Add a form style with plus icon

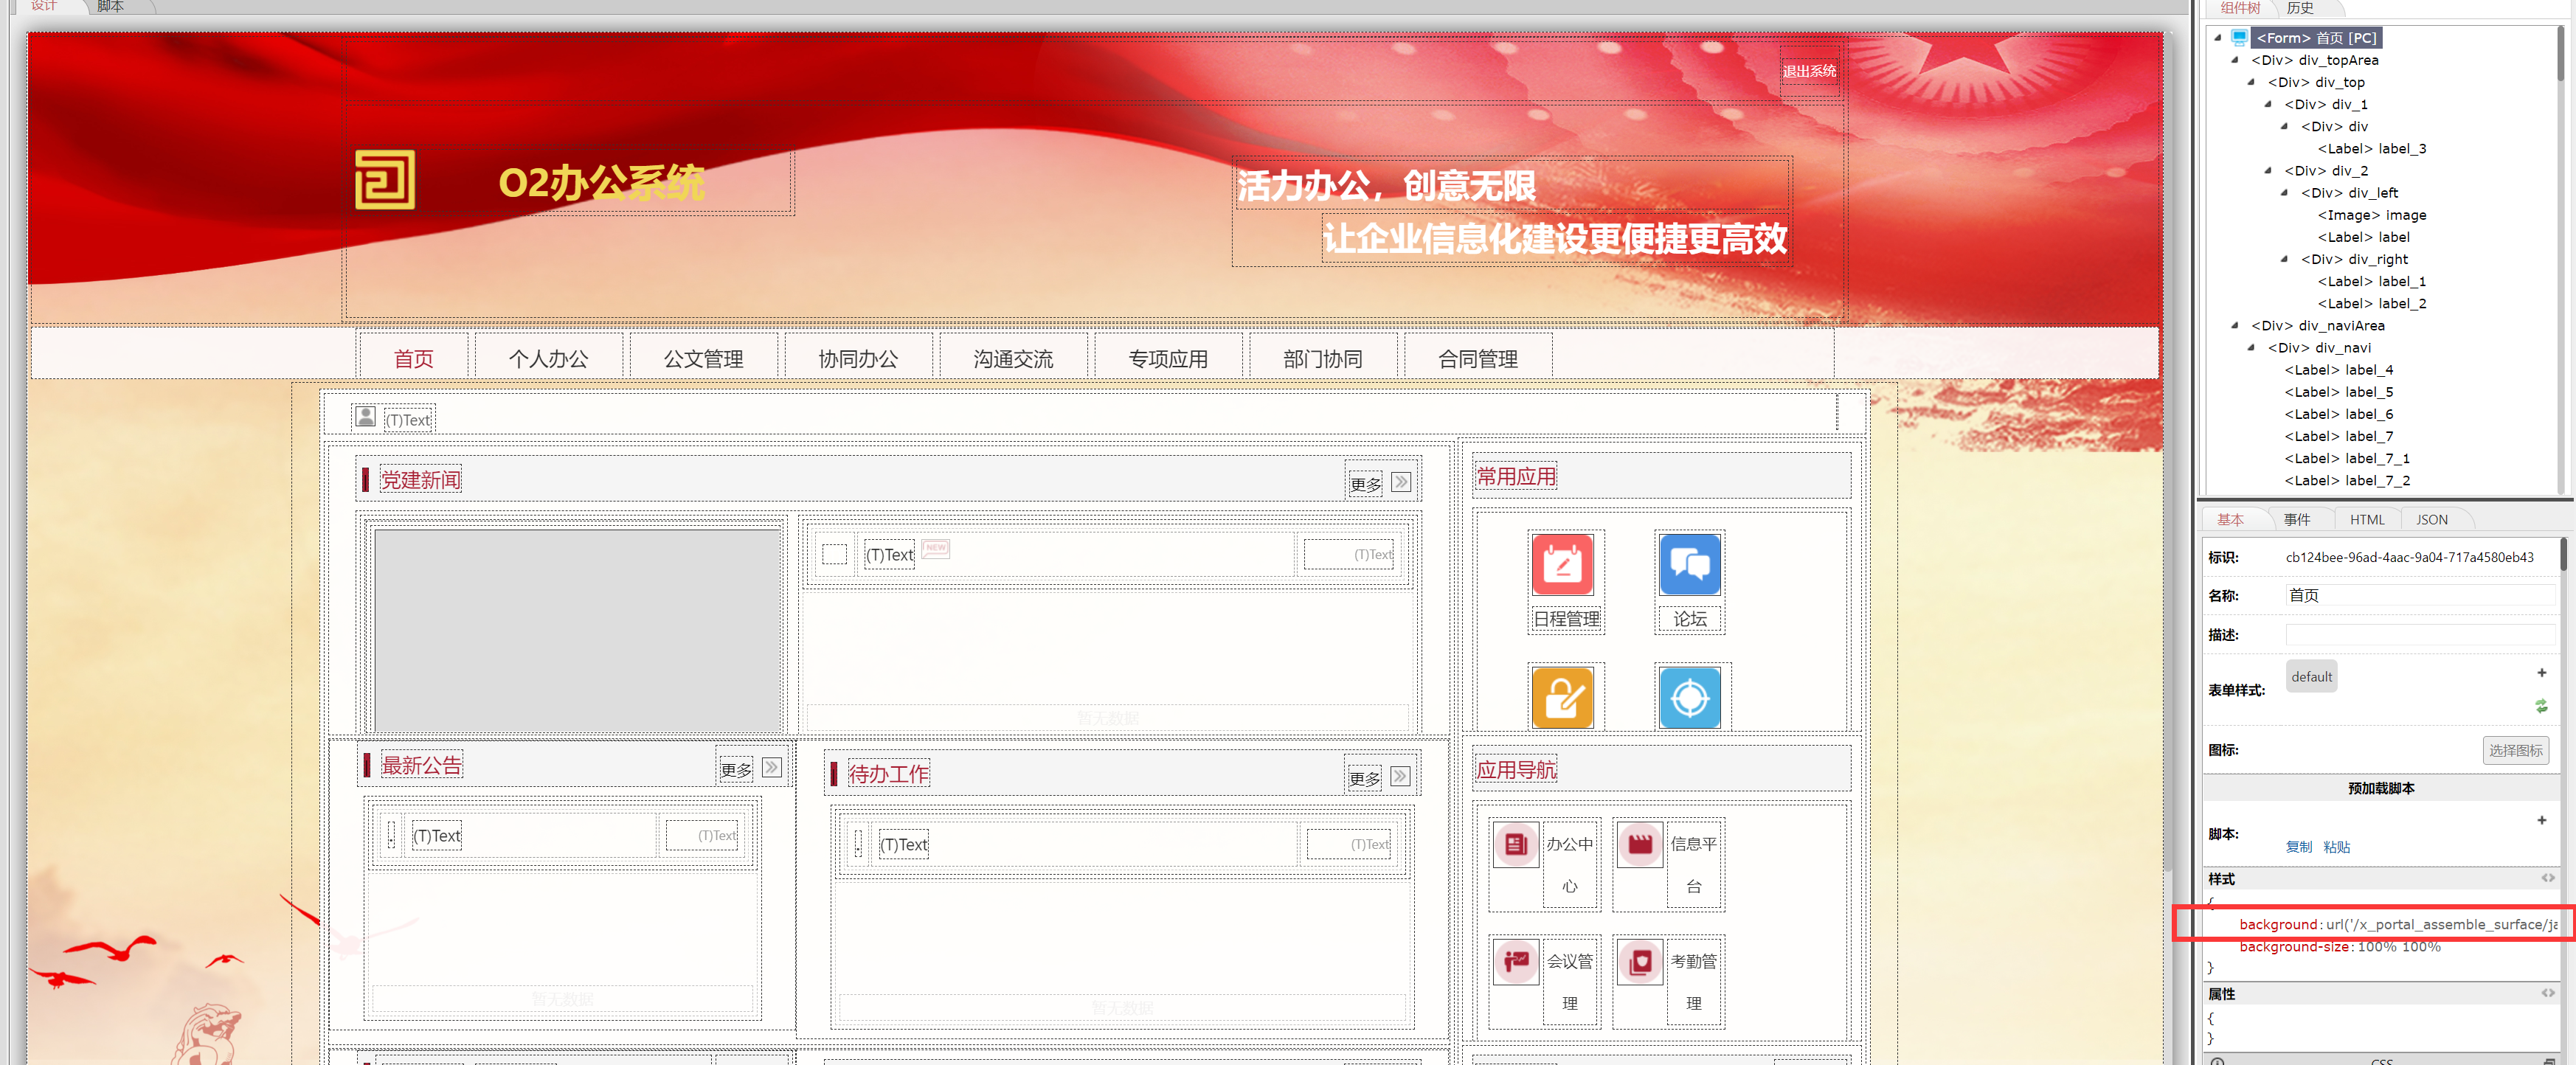pos(2541,673)
